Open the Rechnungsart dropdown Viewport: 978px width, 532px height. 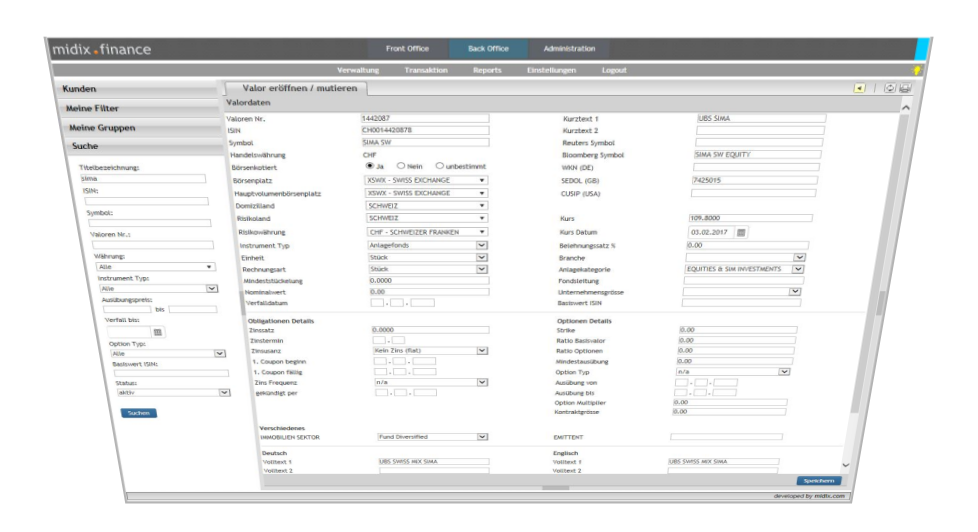tap(428, 269)
